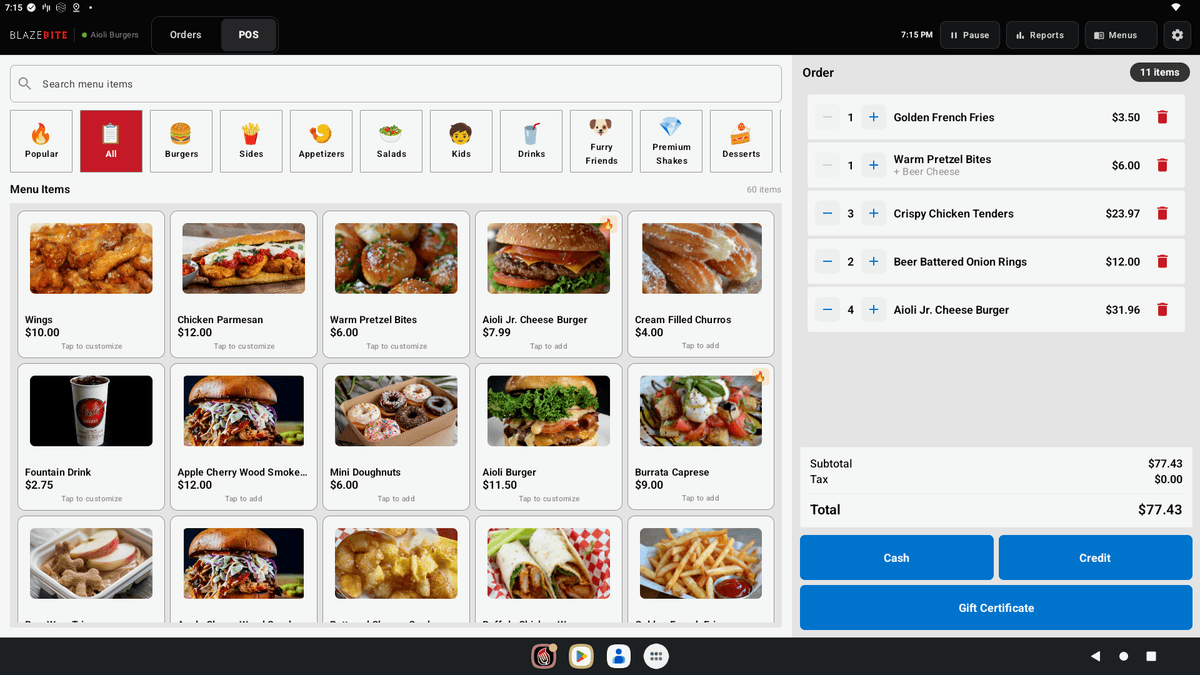This screenshot has height=675, width=1200.
Task: Click the Aioli Burgers store indicator
Action: [110, 35]
